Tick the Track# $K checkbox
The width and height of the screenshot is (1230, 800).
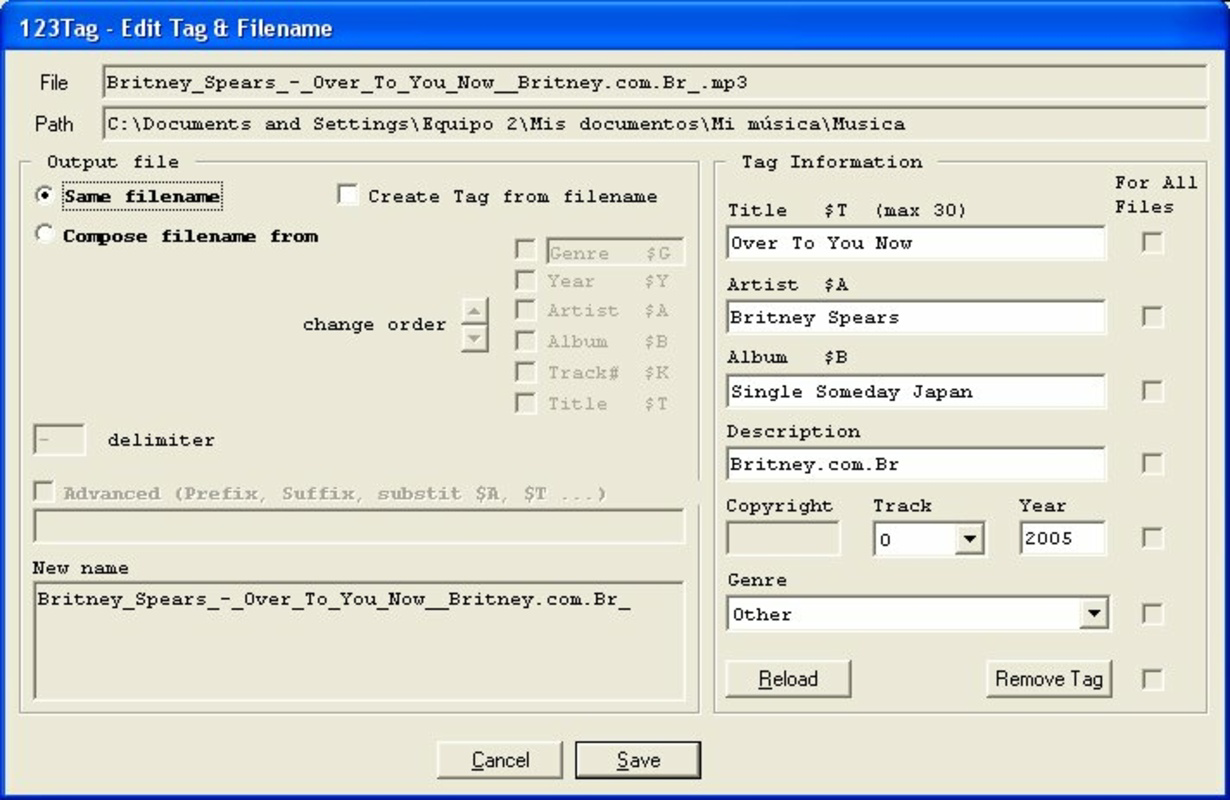click(525, 372)
